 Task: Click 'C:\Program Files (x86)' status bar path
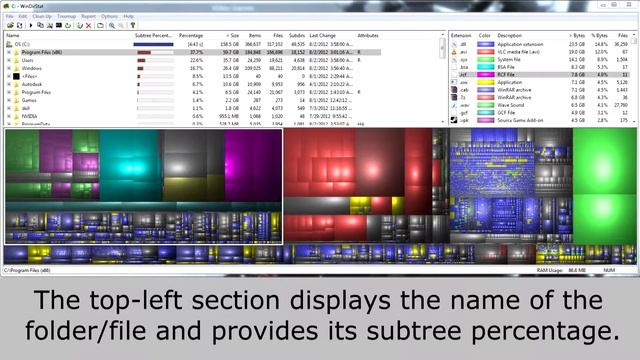coord(27,270)
